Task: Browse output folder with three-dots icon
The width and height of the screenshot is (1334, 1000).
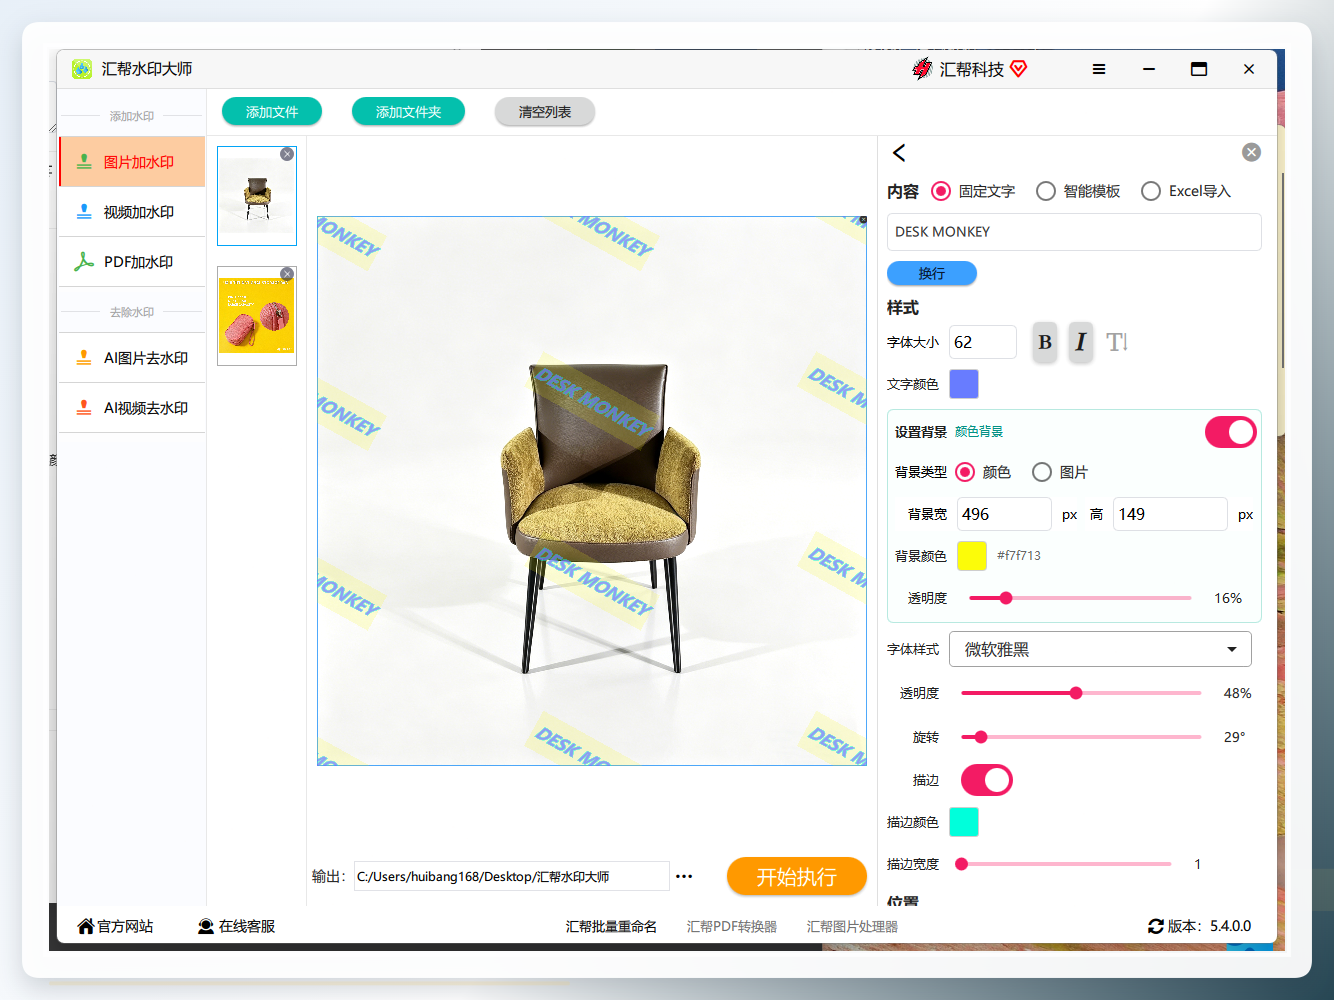Action: point(684,876)
